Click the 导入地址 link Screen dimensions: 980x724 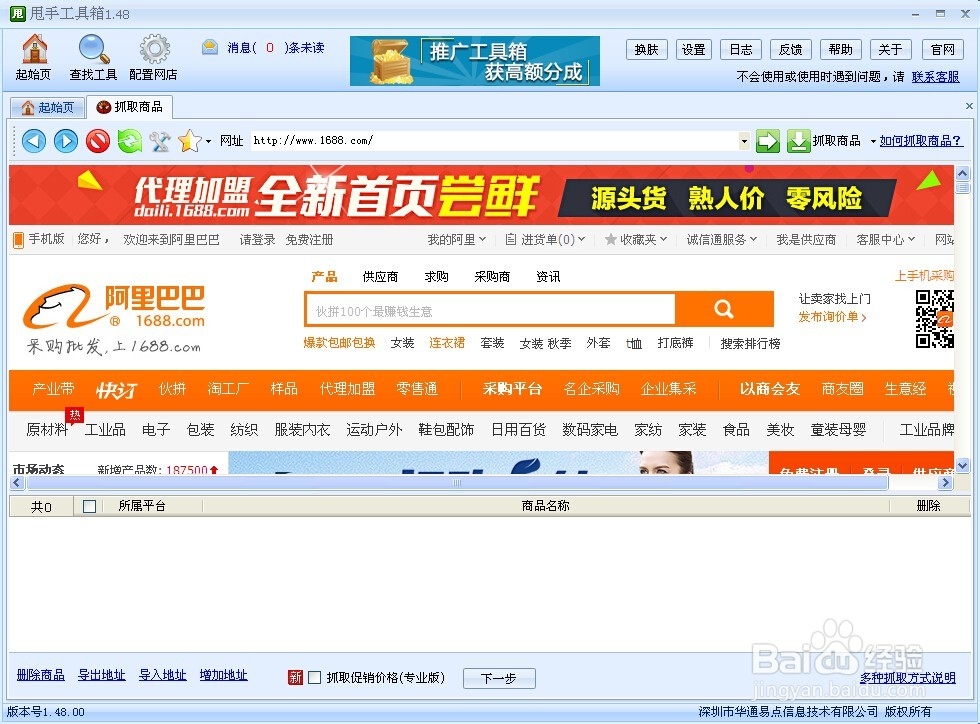coord(162,675)
